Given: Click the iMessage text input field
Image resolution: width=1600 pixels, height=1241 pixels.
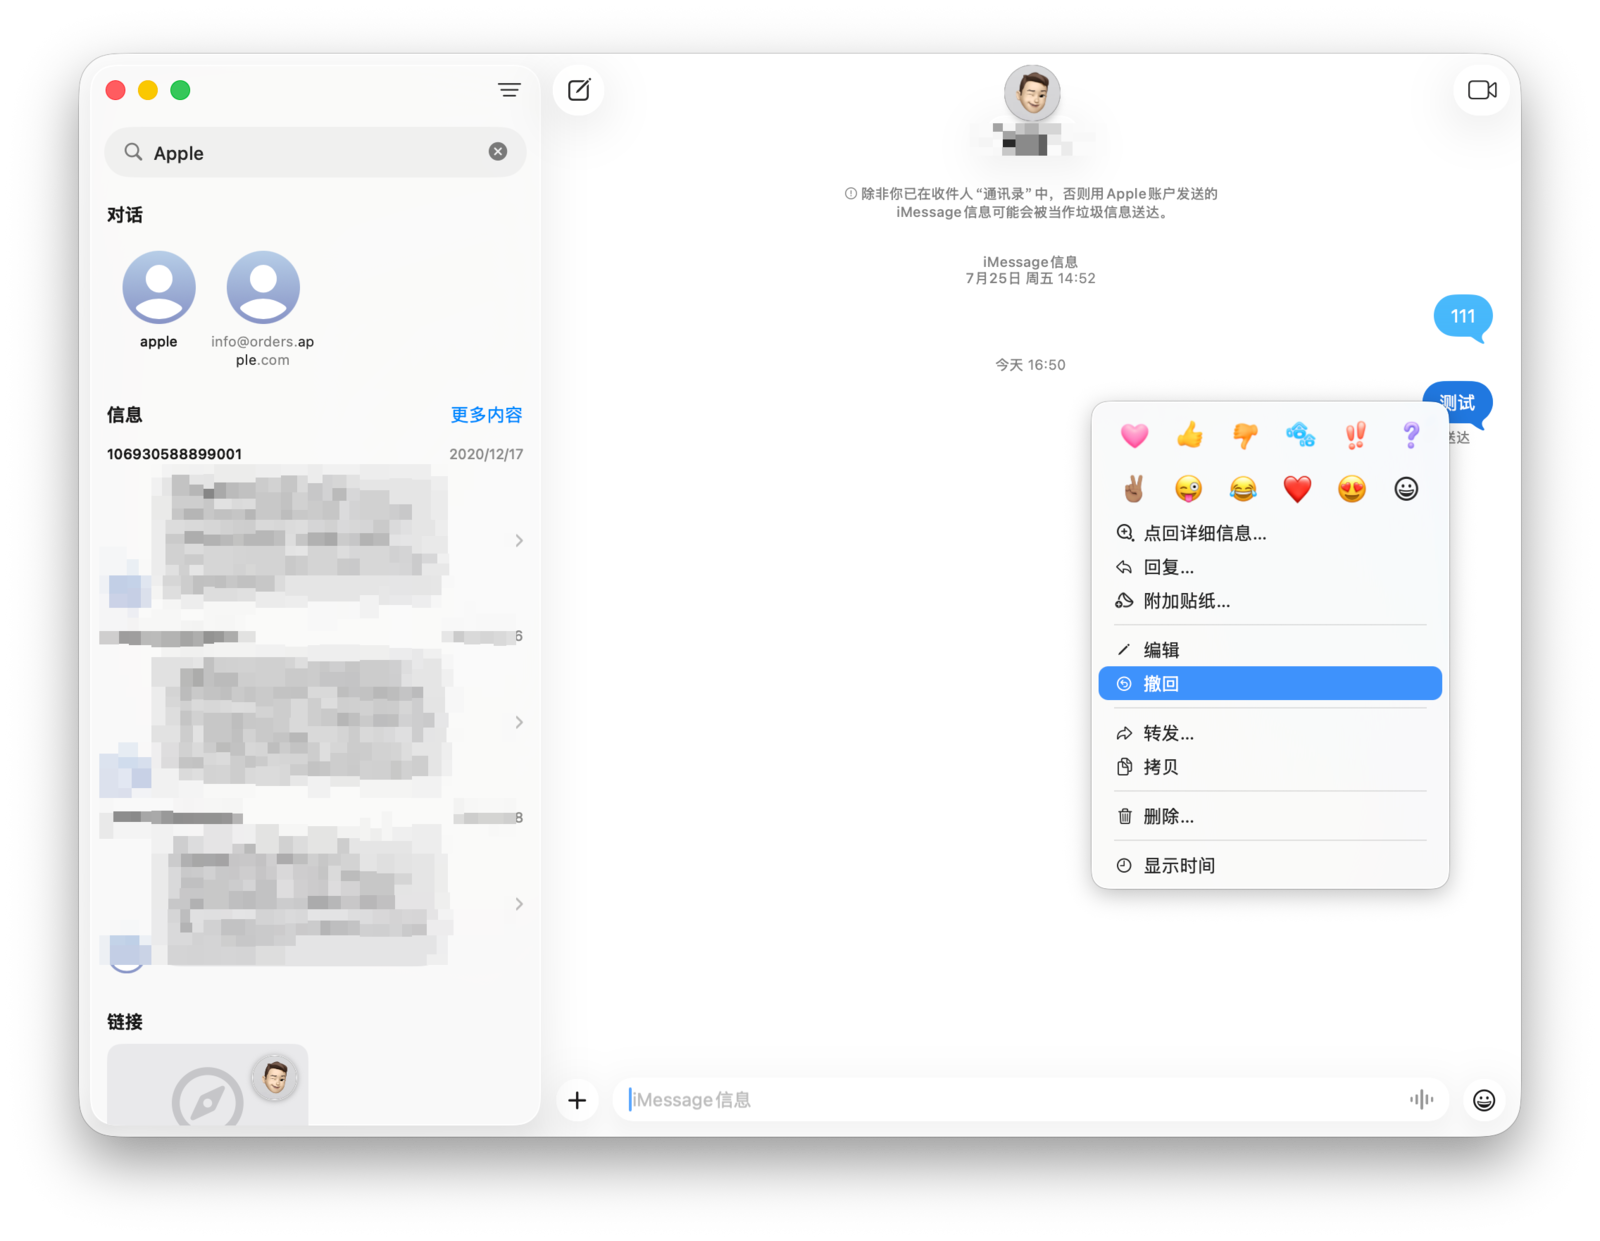Looking at the screenshot, I should pos(1010,1100).
